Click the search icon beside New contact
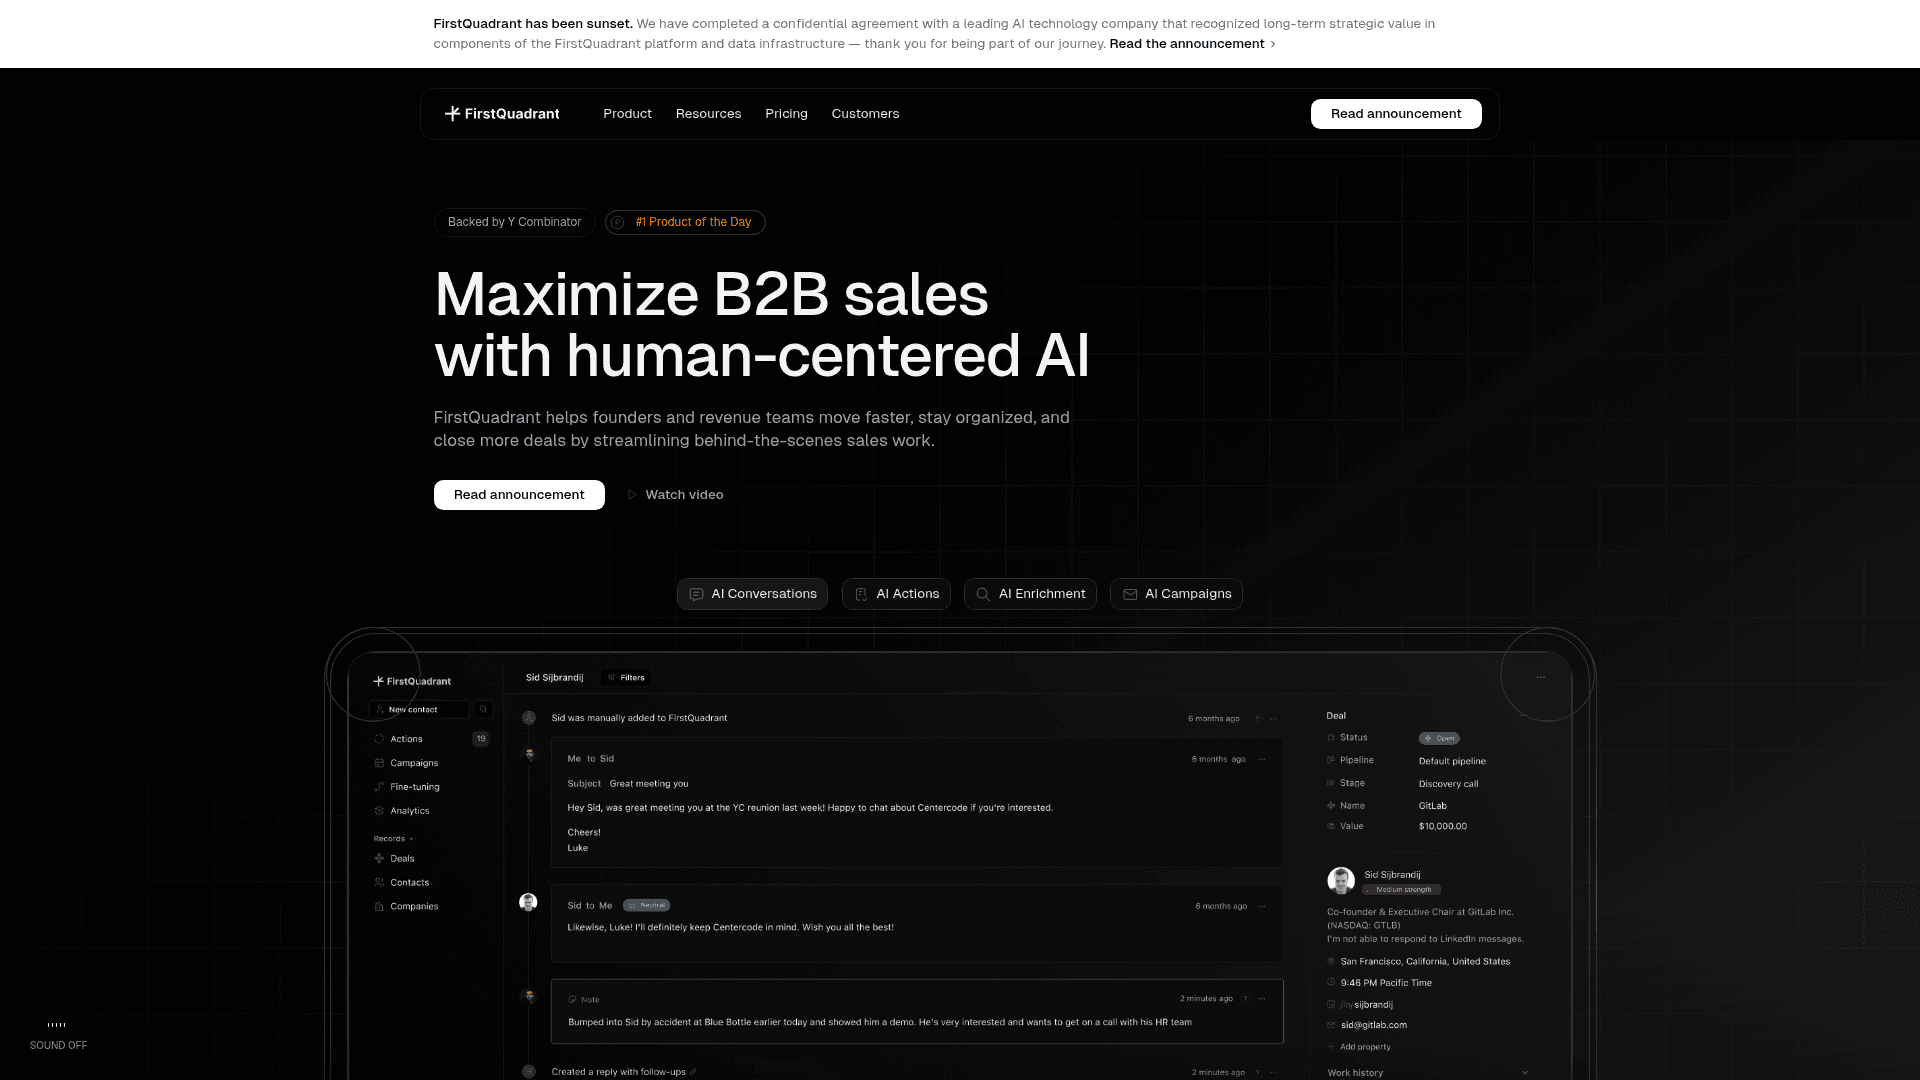This screenshot has width=1920, height=1080. [483, 709]
